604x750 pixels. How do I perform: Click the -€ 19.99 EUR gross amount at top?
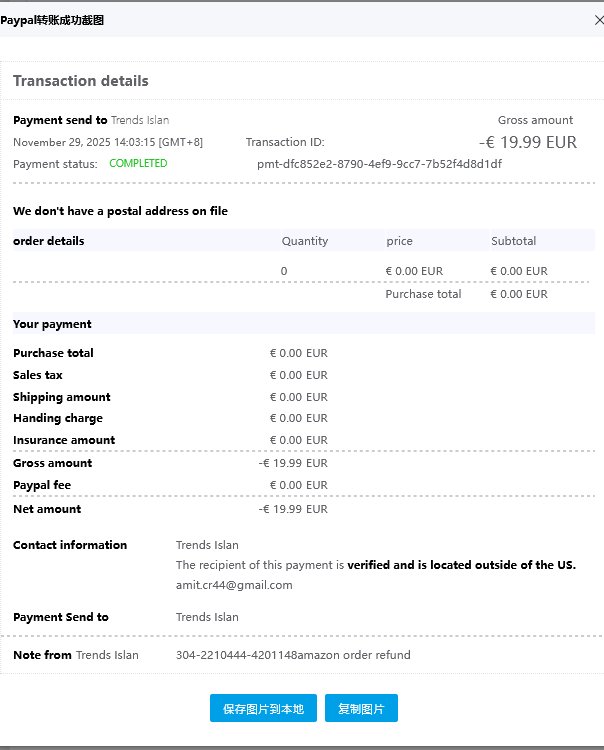point(528,142)
